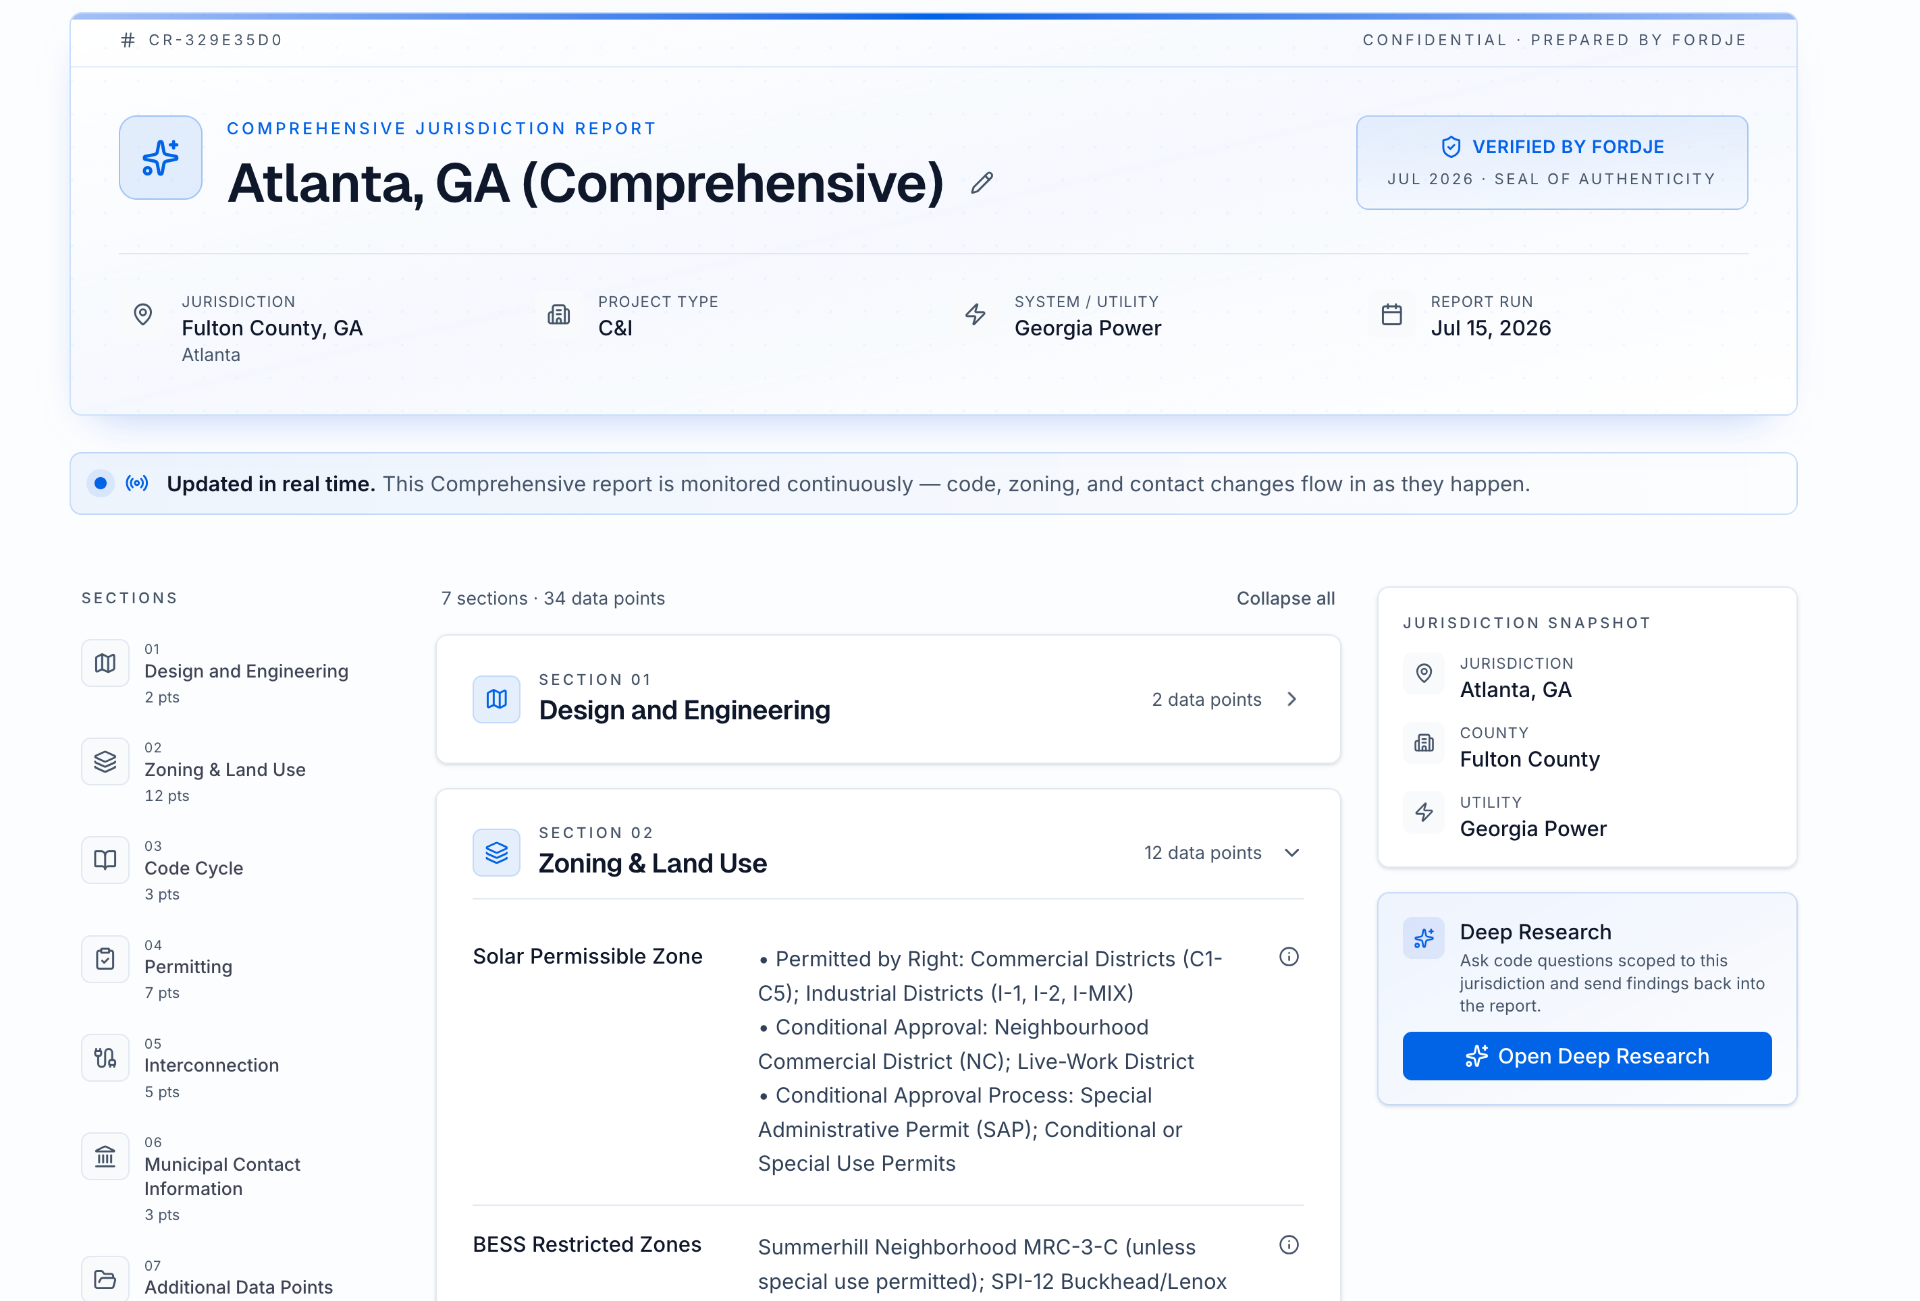The width and height of the screenshot is (1920, 1301).
Task: Click the 'Georgia Power' value in the header
Action: (1088, 328)
